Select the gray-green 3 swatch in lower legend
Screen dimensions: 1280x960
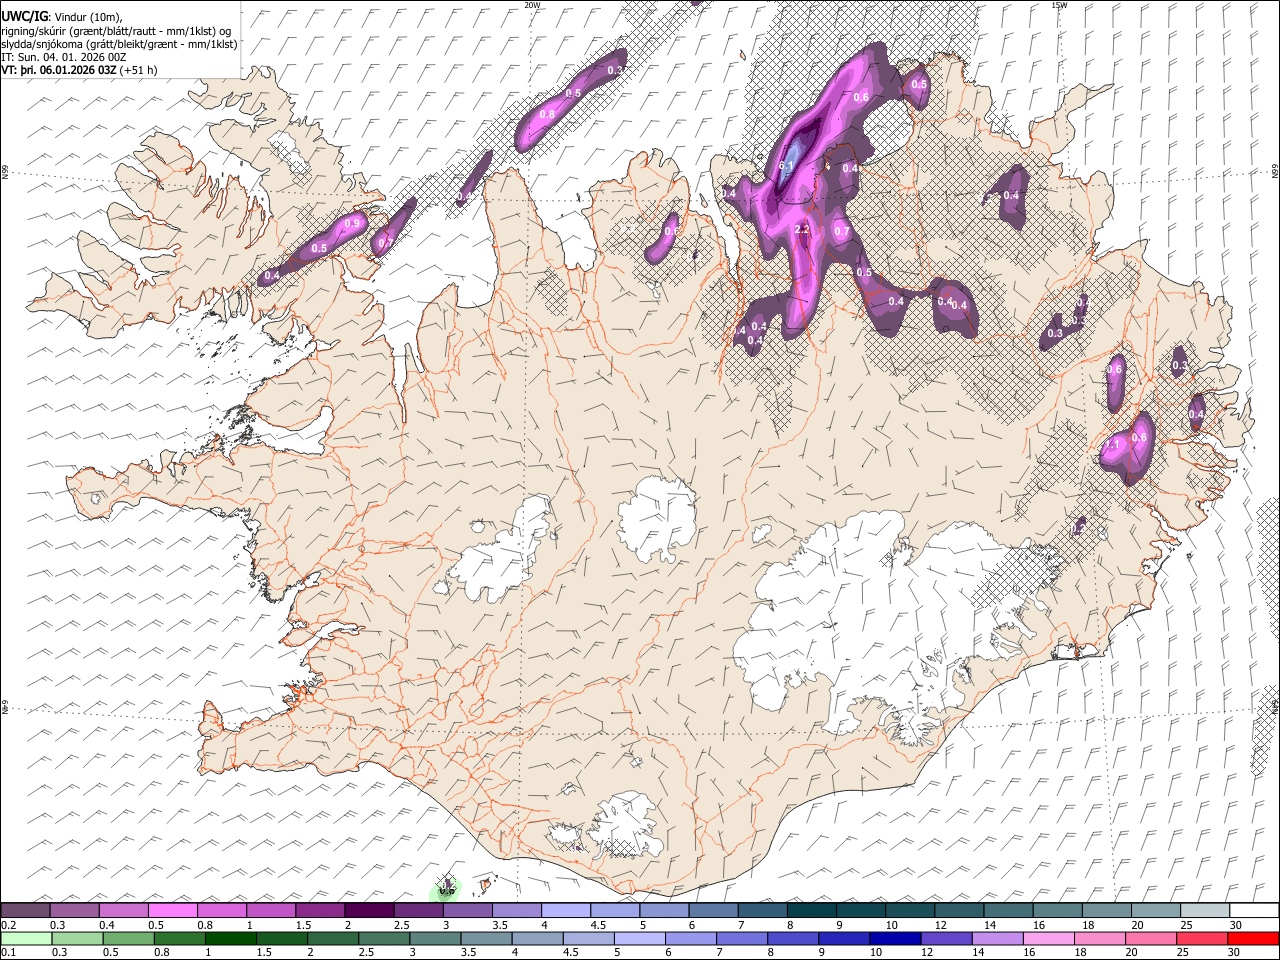point(436,938)
